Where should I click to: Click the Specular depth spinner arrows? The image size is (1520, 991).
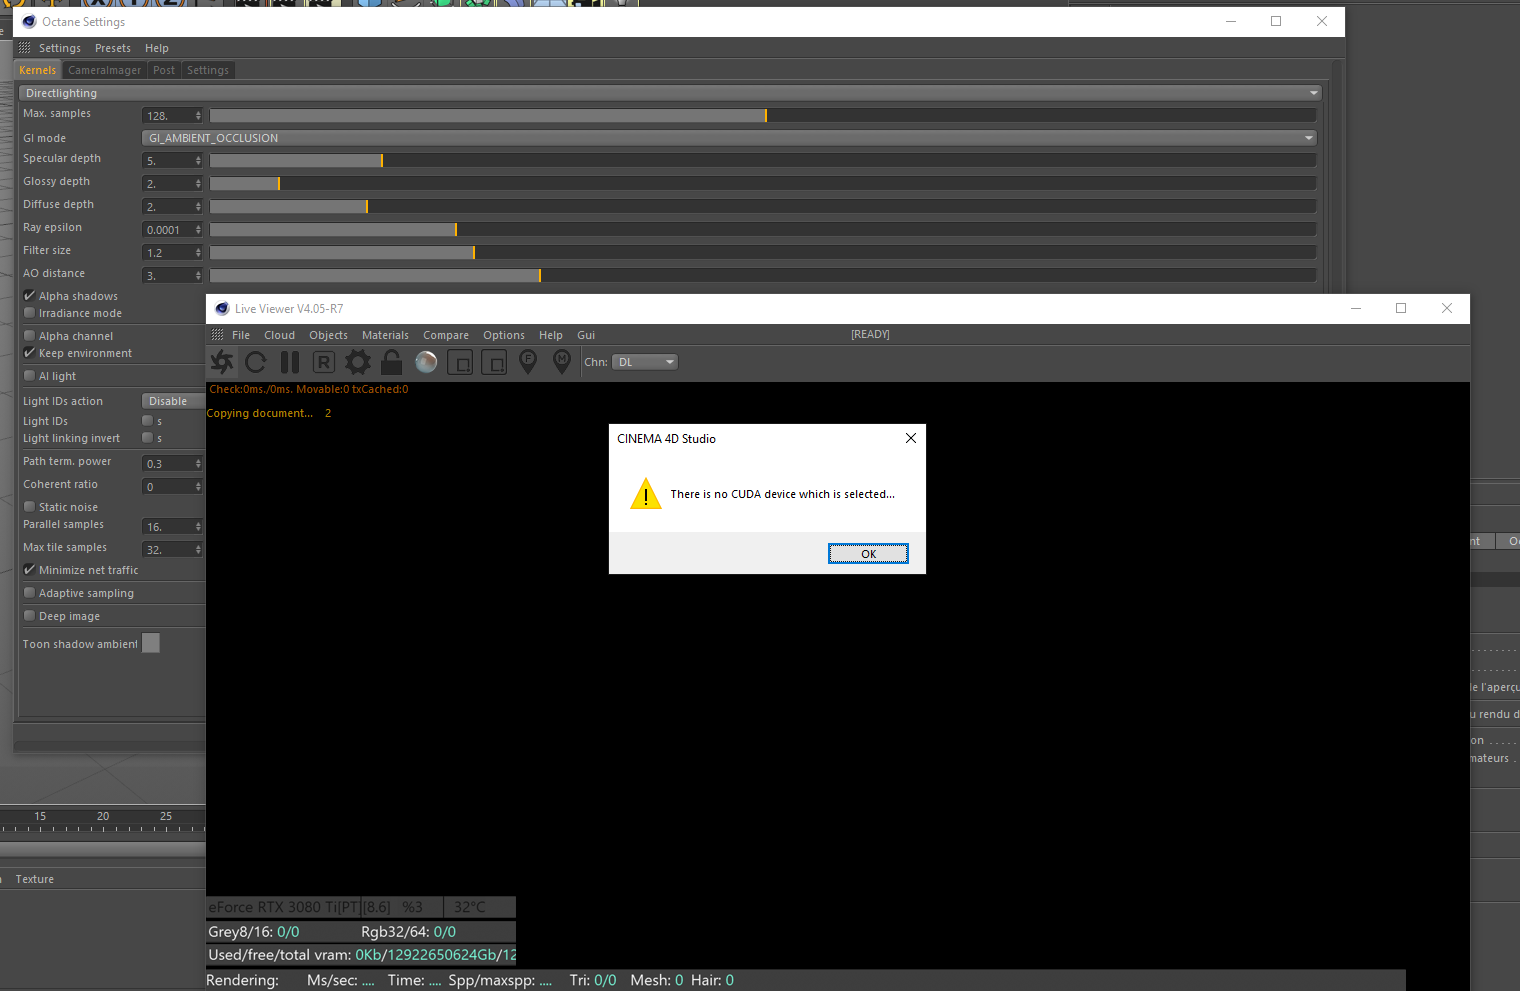[198, 161]
